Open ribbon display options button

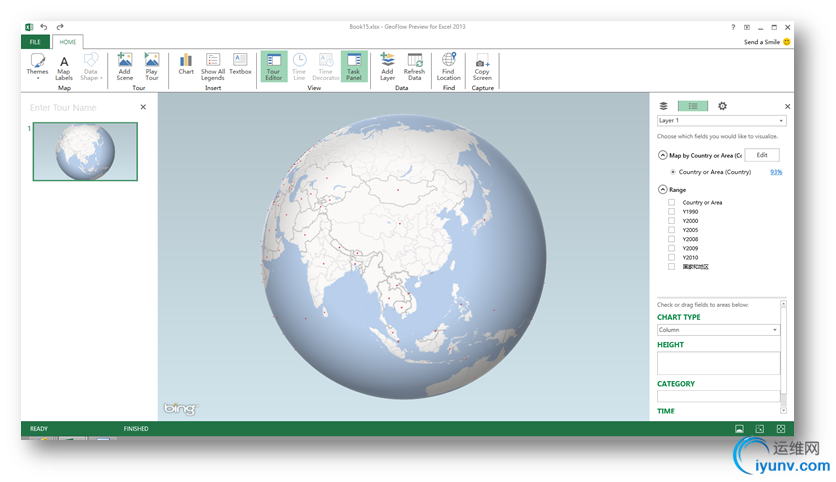(x=747, y=27)
